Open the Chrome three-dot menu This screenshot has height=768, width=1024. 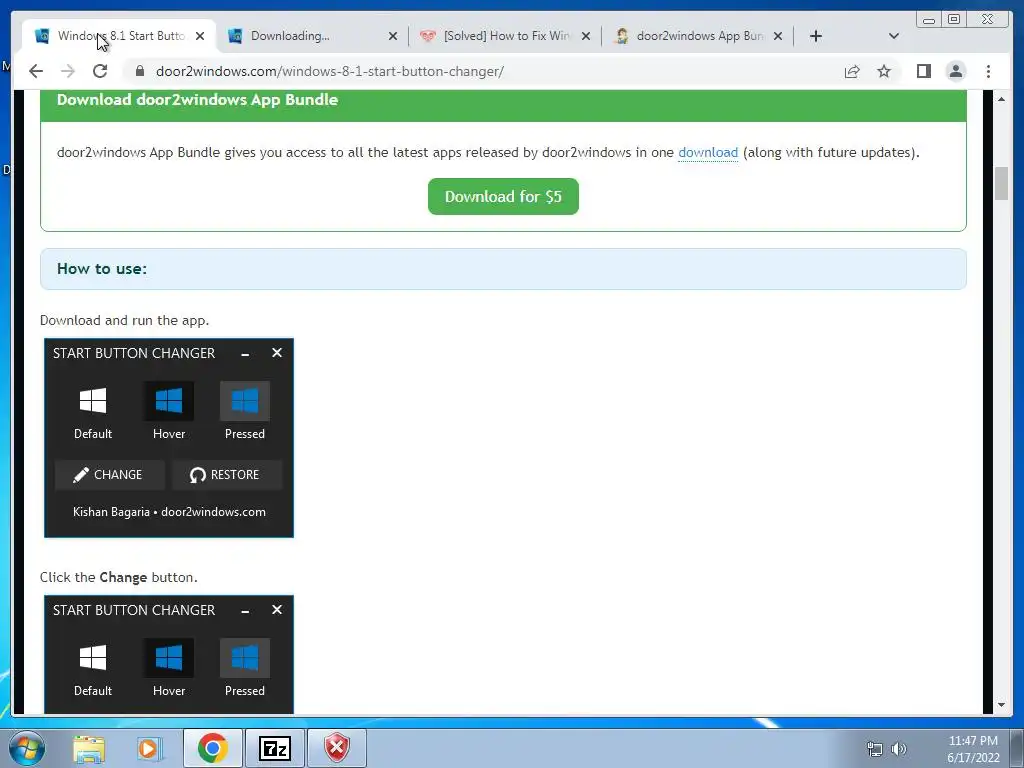pos(988,71)
